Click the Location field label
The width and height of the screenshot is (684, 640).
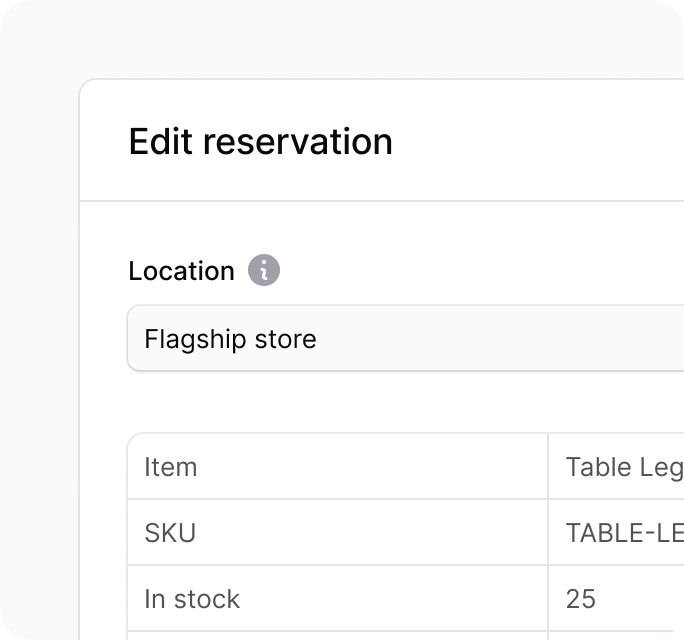(181, 271)
